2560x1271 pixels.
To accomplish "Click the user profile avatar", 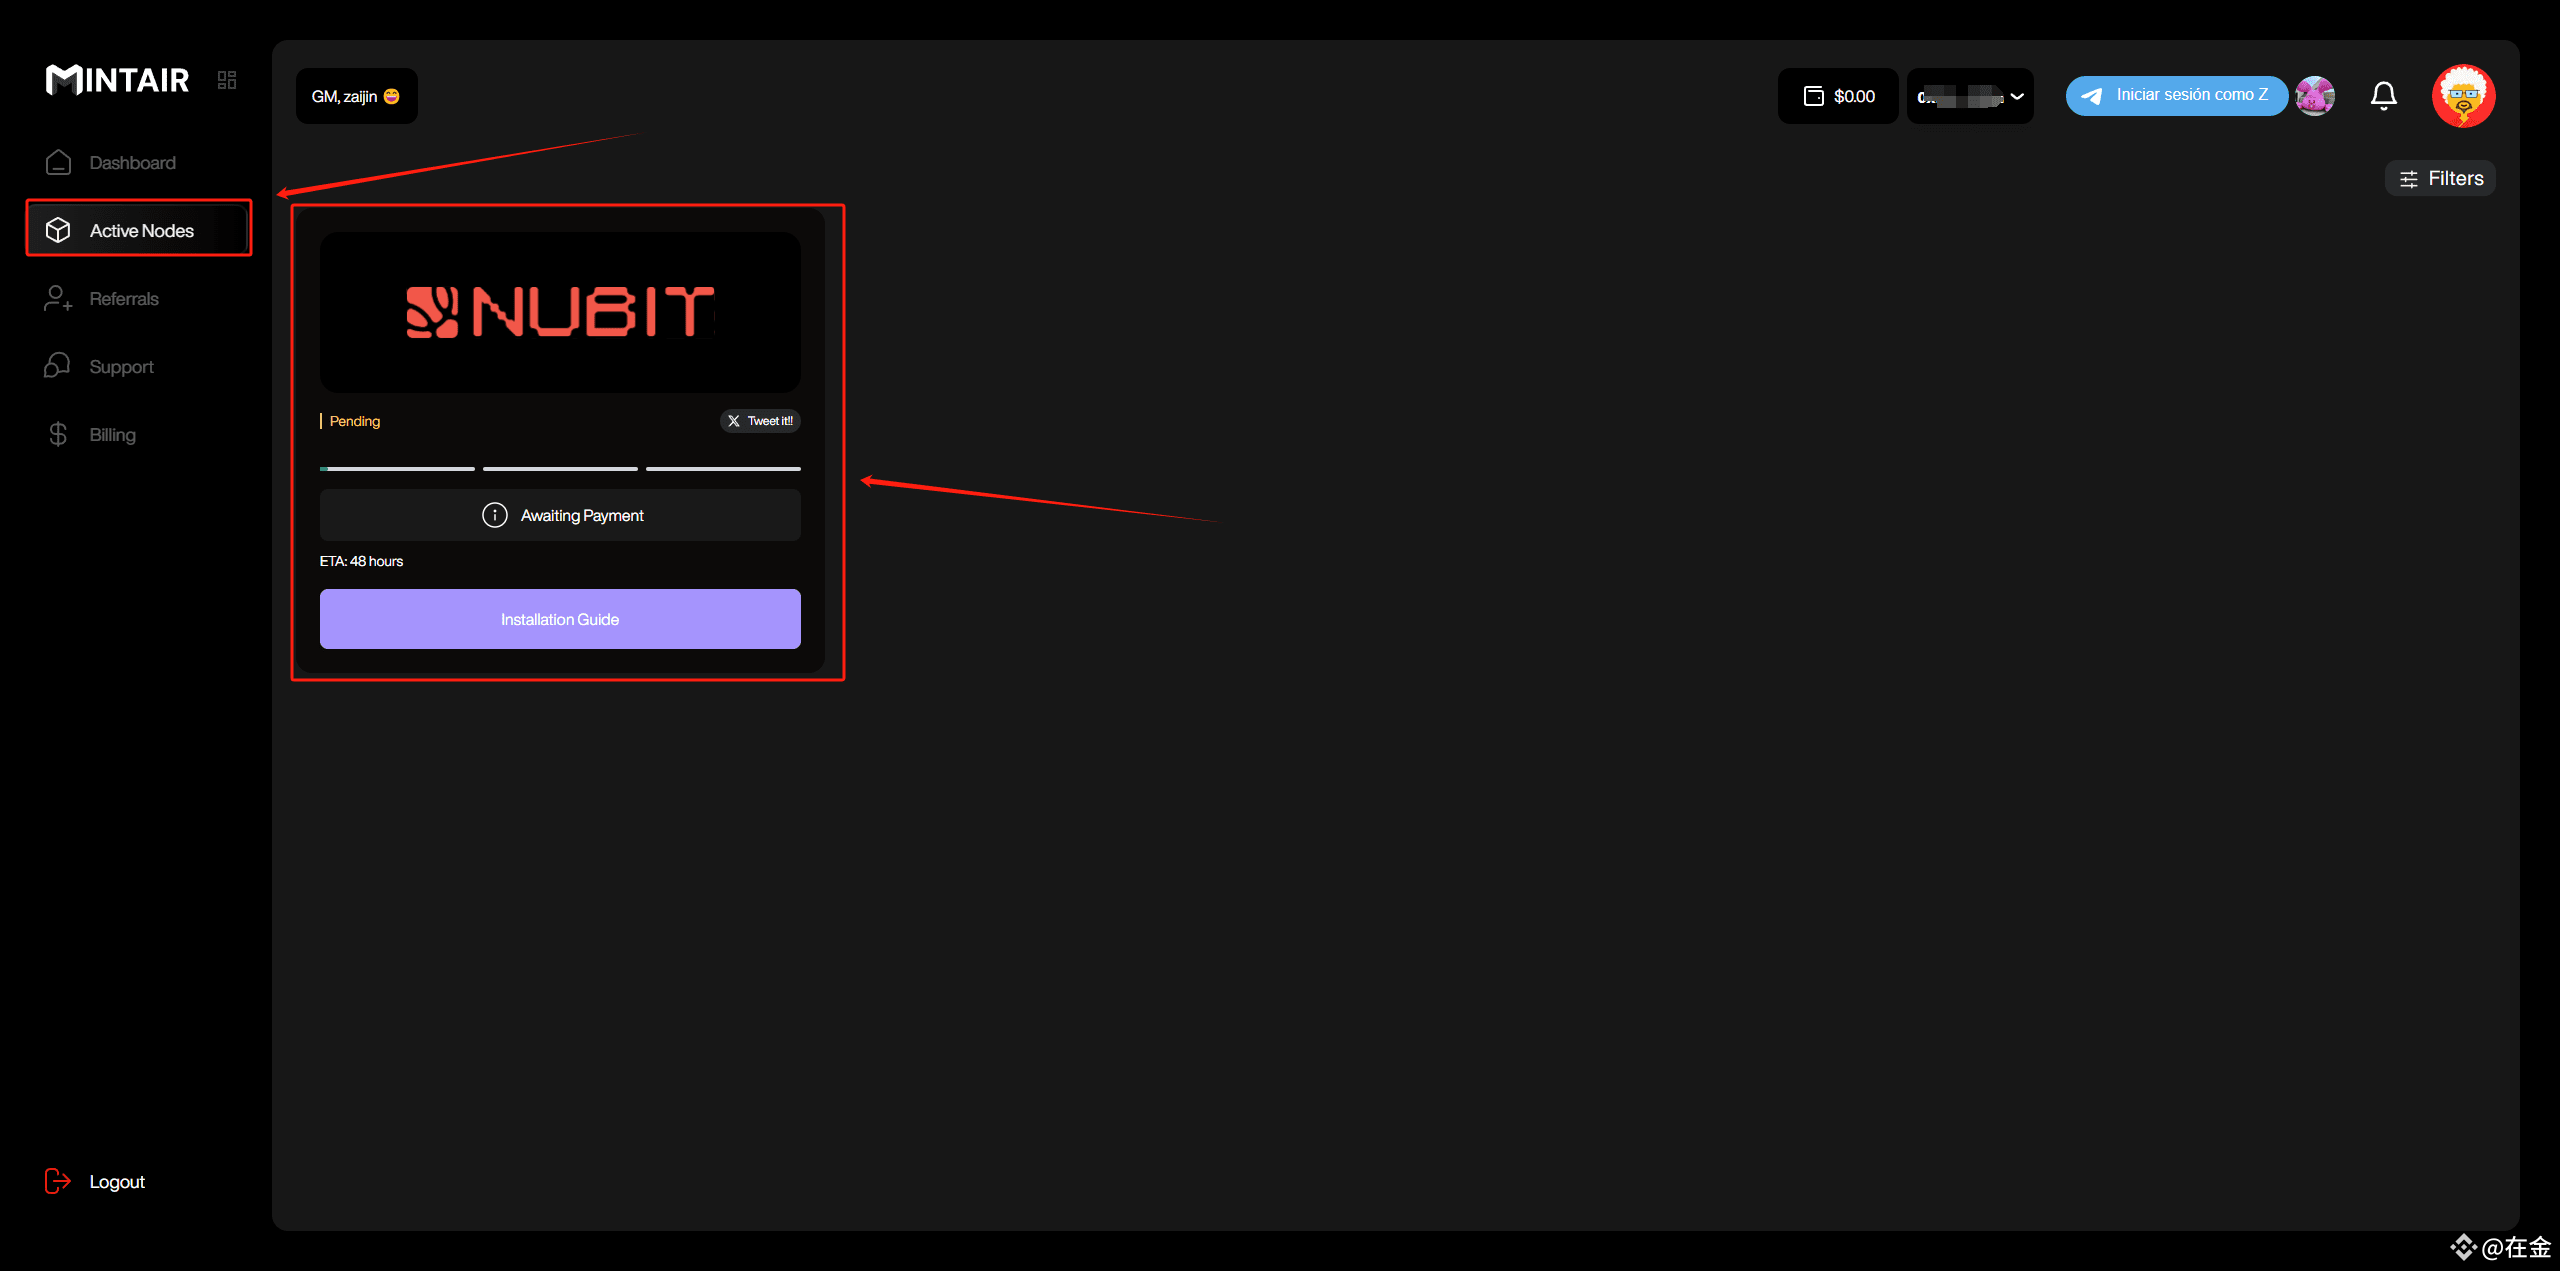I will tap(2463, 96).
